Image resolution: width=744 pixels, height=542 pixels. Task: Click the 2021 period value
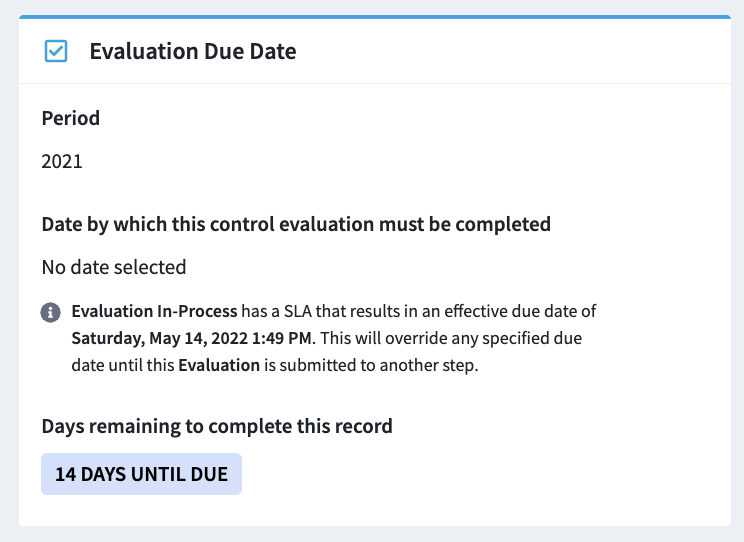62,161
